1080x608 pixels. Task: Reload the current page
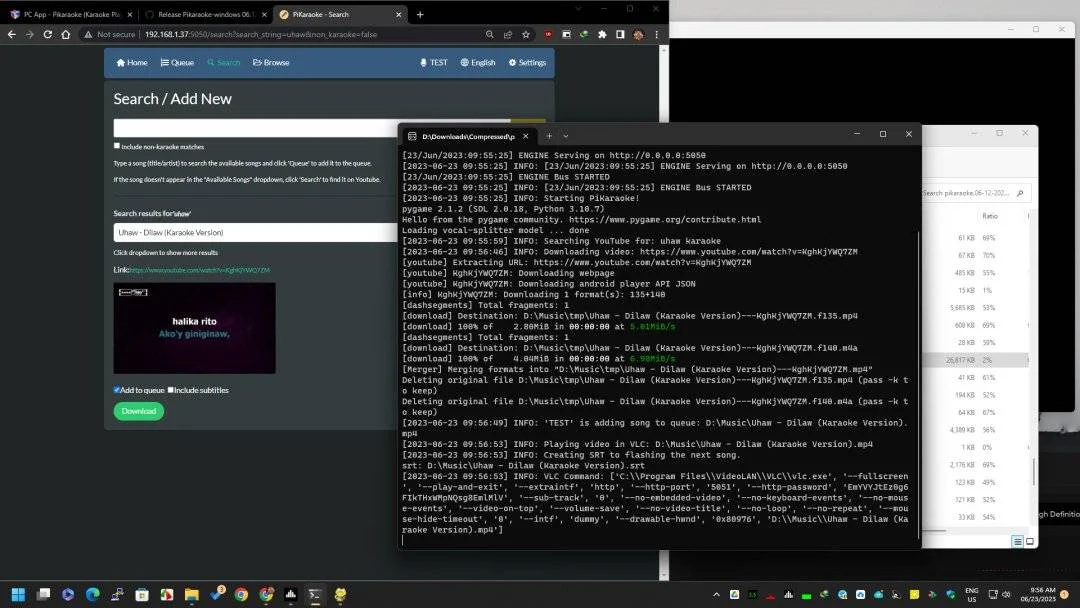coord(48,34)
